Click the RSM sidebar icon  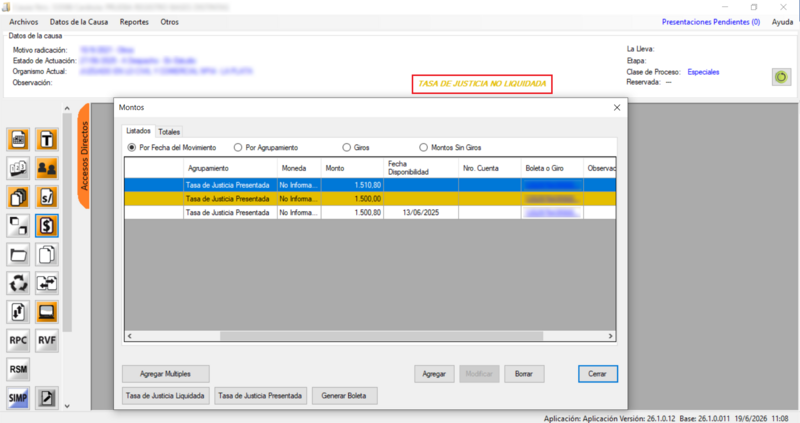coord(18,369)
